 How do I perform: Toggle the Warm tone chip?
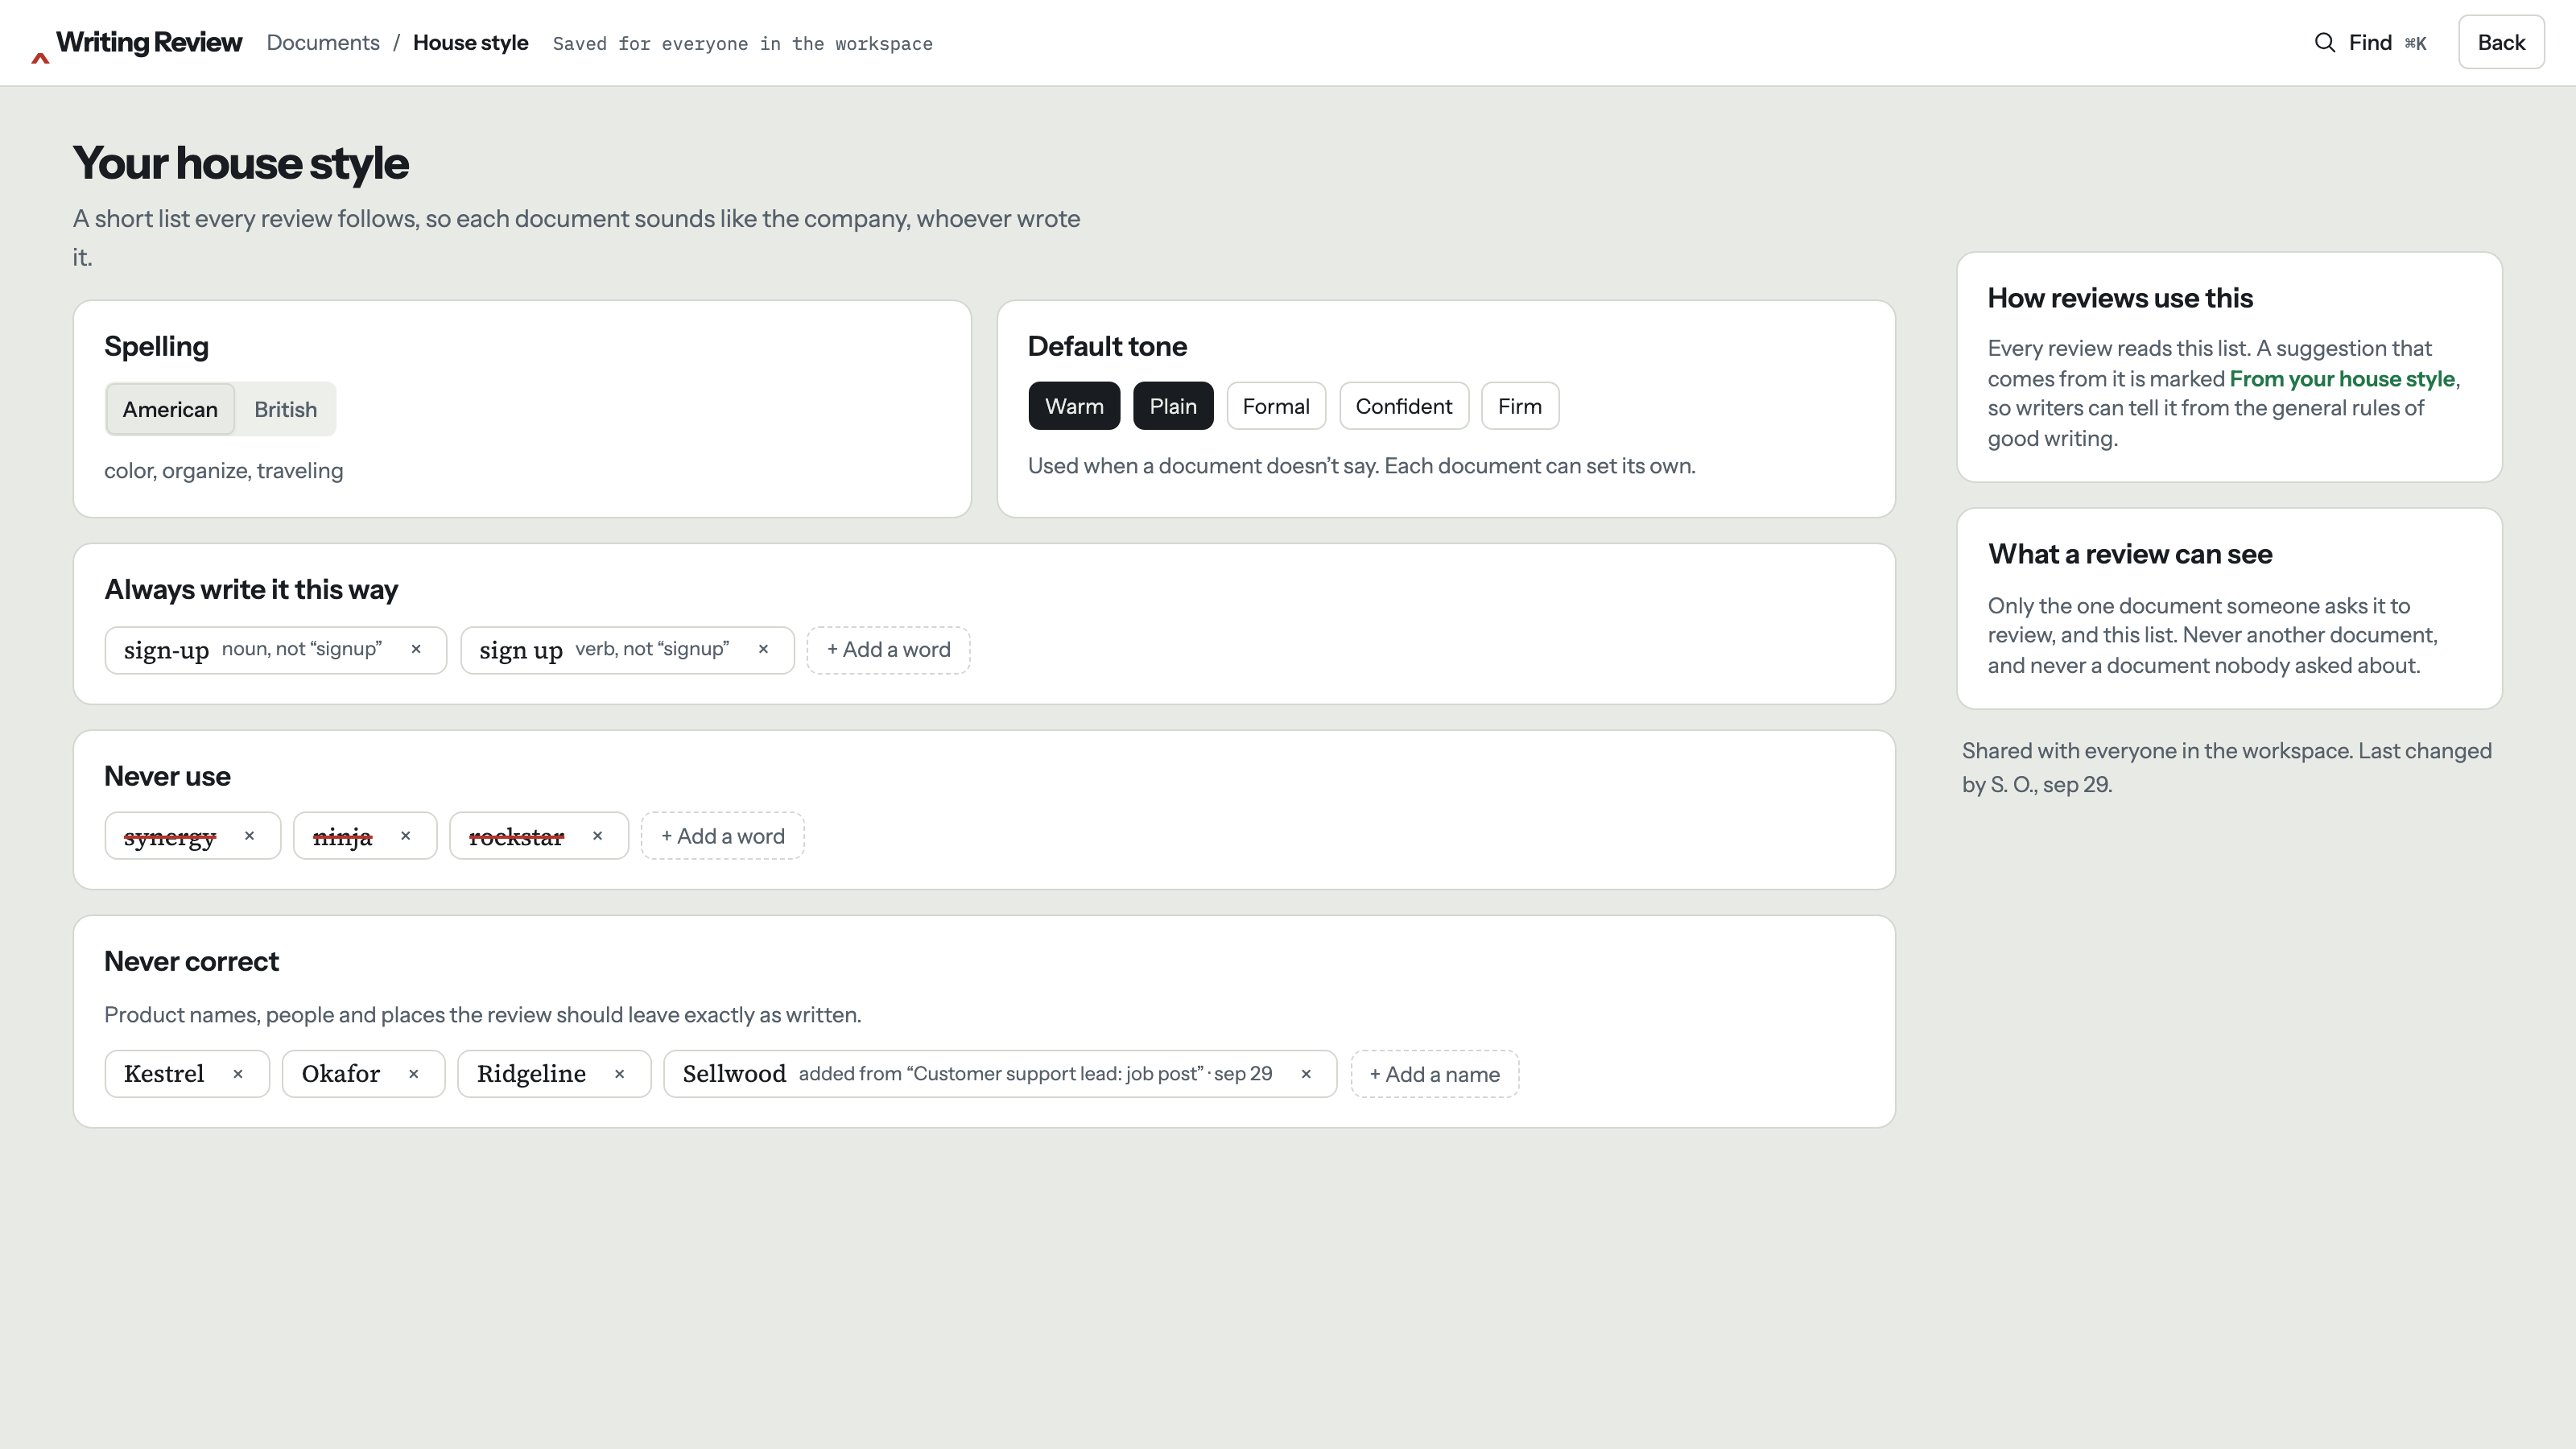pos(1074,406)
